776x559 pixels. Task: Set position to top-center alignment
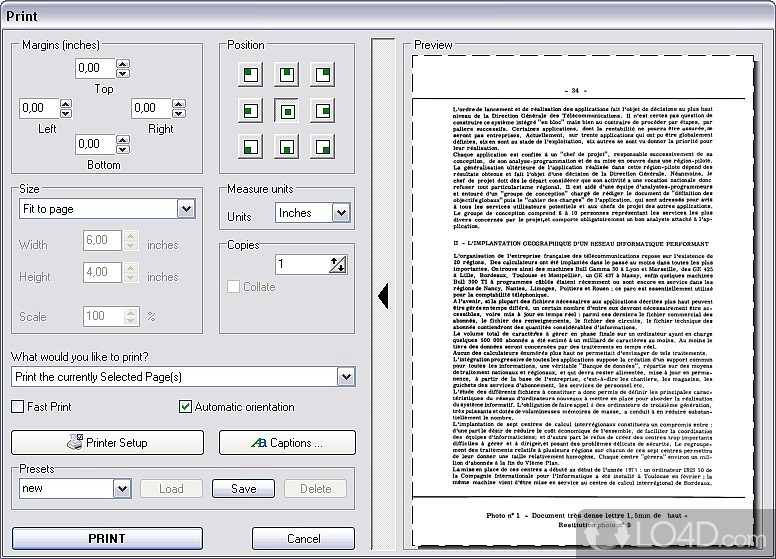click(x=287, y=75)
